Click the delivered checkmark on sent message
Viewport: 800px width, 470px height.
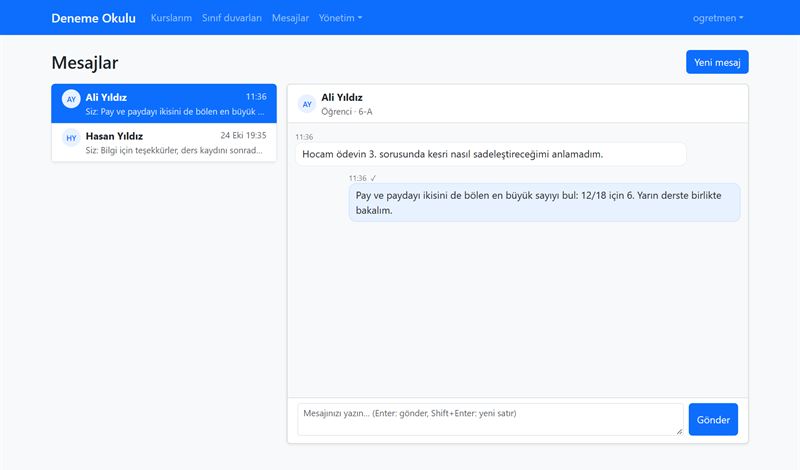click(373, 178)
